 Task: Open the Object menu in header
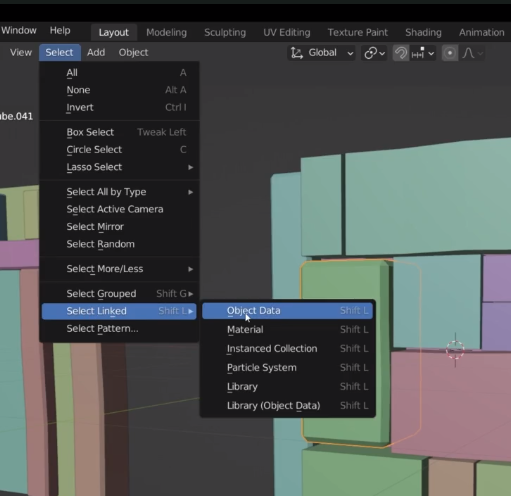tap(133, 52)
